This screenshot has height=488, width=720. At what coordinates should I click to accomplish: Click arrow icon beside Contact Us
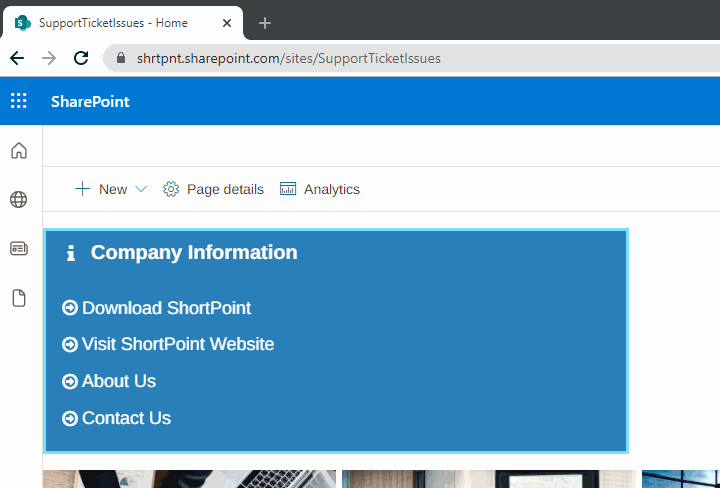[70, 419]
